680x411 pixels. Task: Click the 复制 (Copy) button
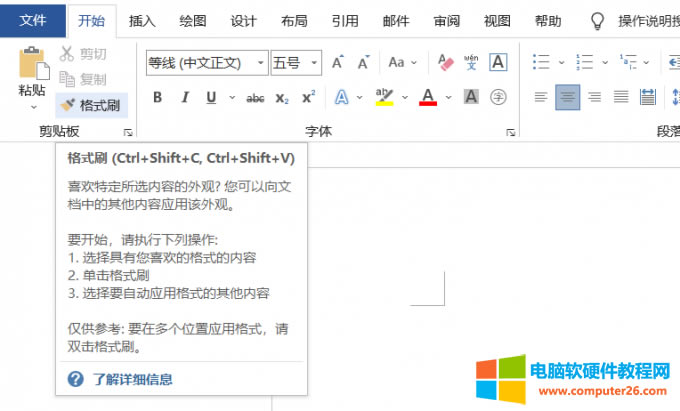[83, 79]
